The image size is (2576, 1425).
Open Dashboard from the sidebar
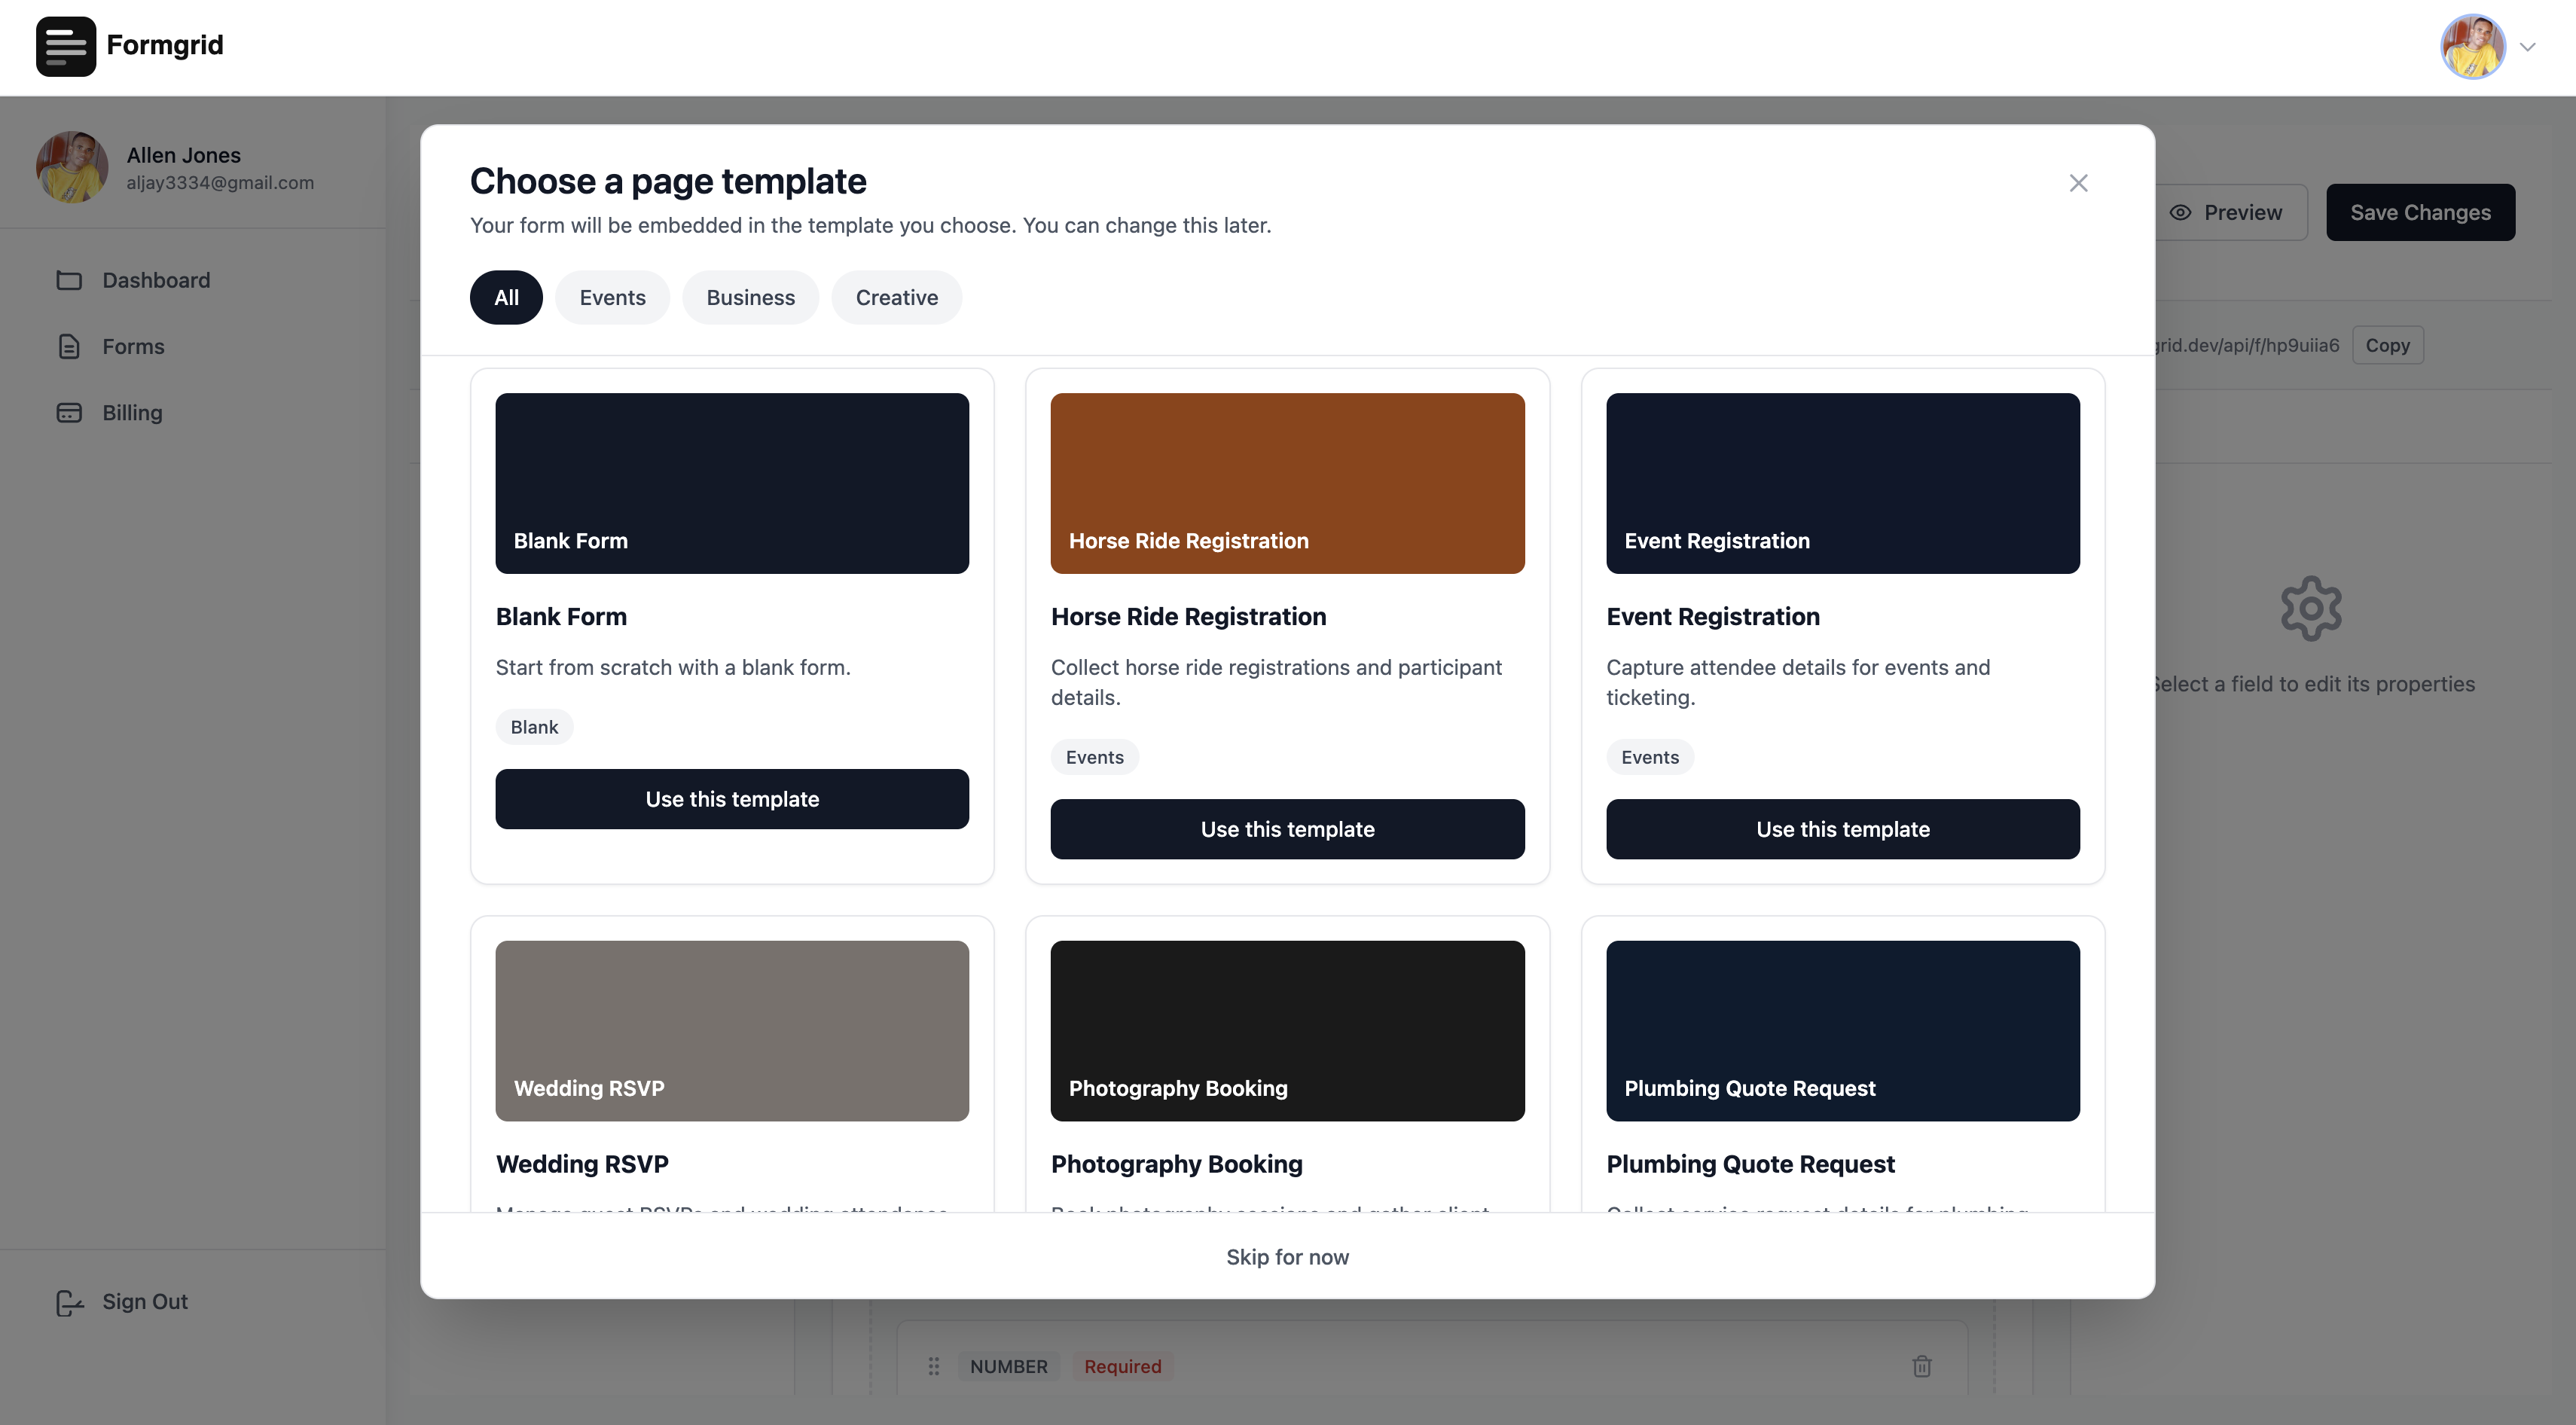pyautogui.click(x=156, y=280)
